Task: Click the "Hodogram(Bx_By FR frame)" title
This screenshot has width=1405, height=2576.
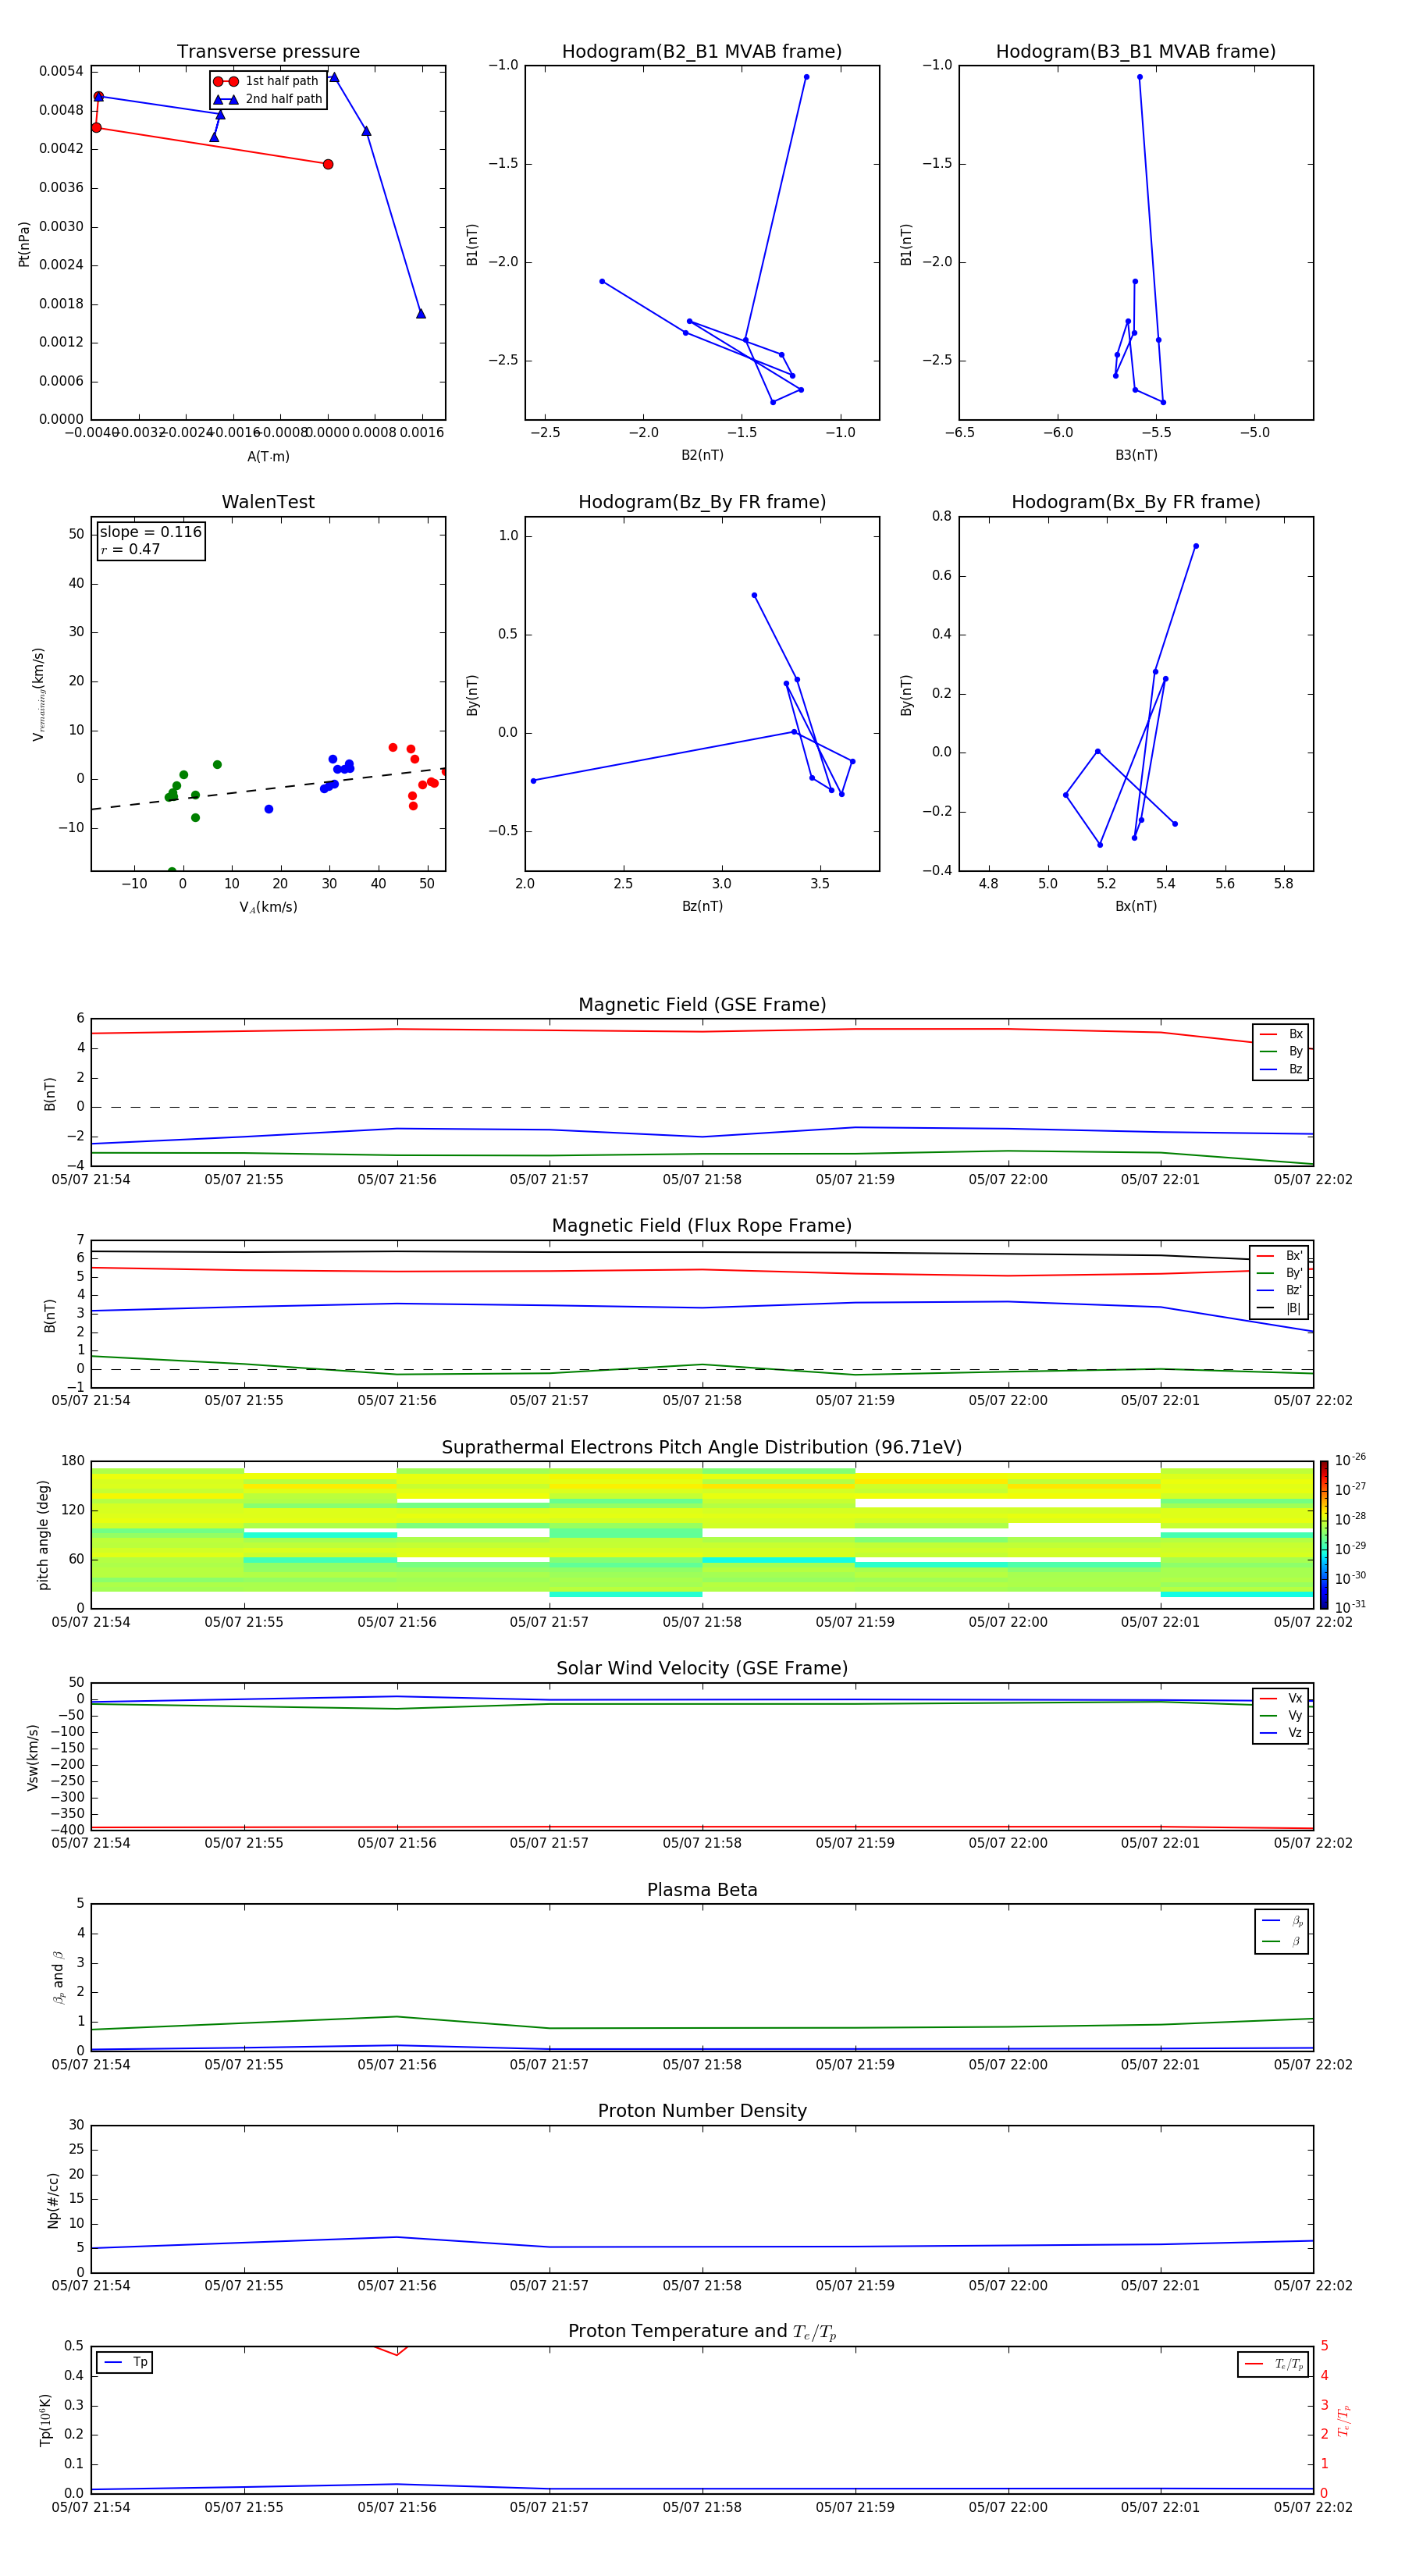Action: pyautogui.click(x=1136, y=502)
